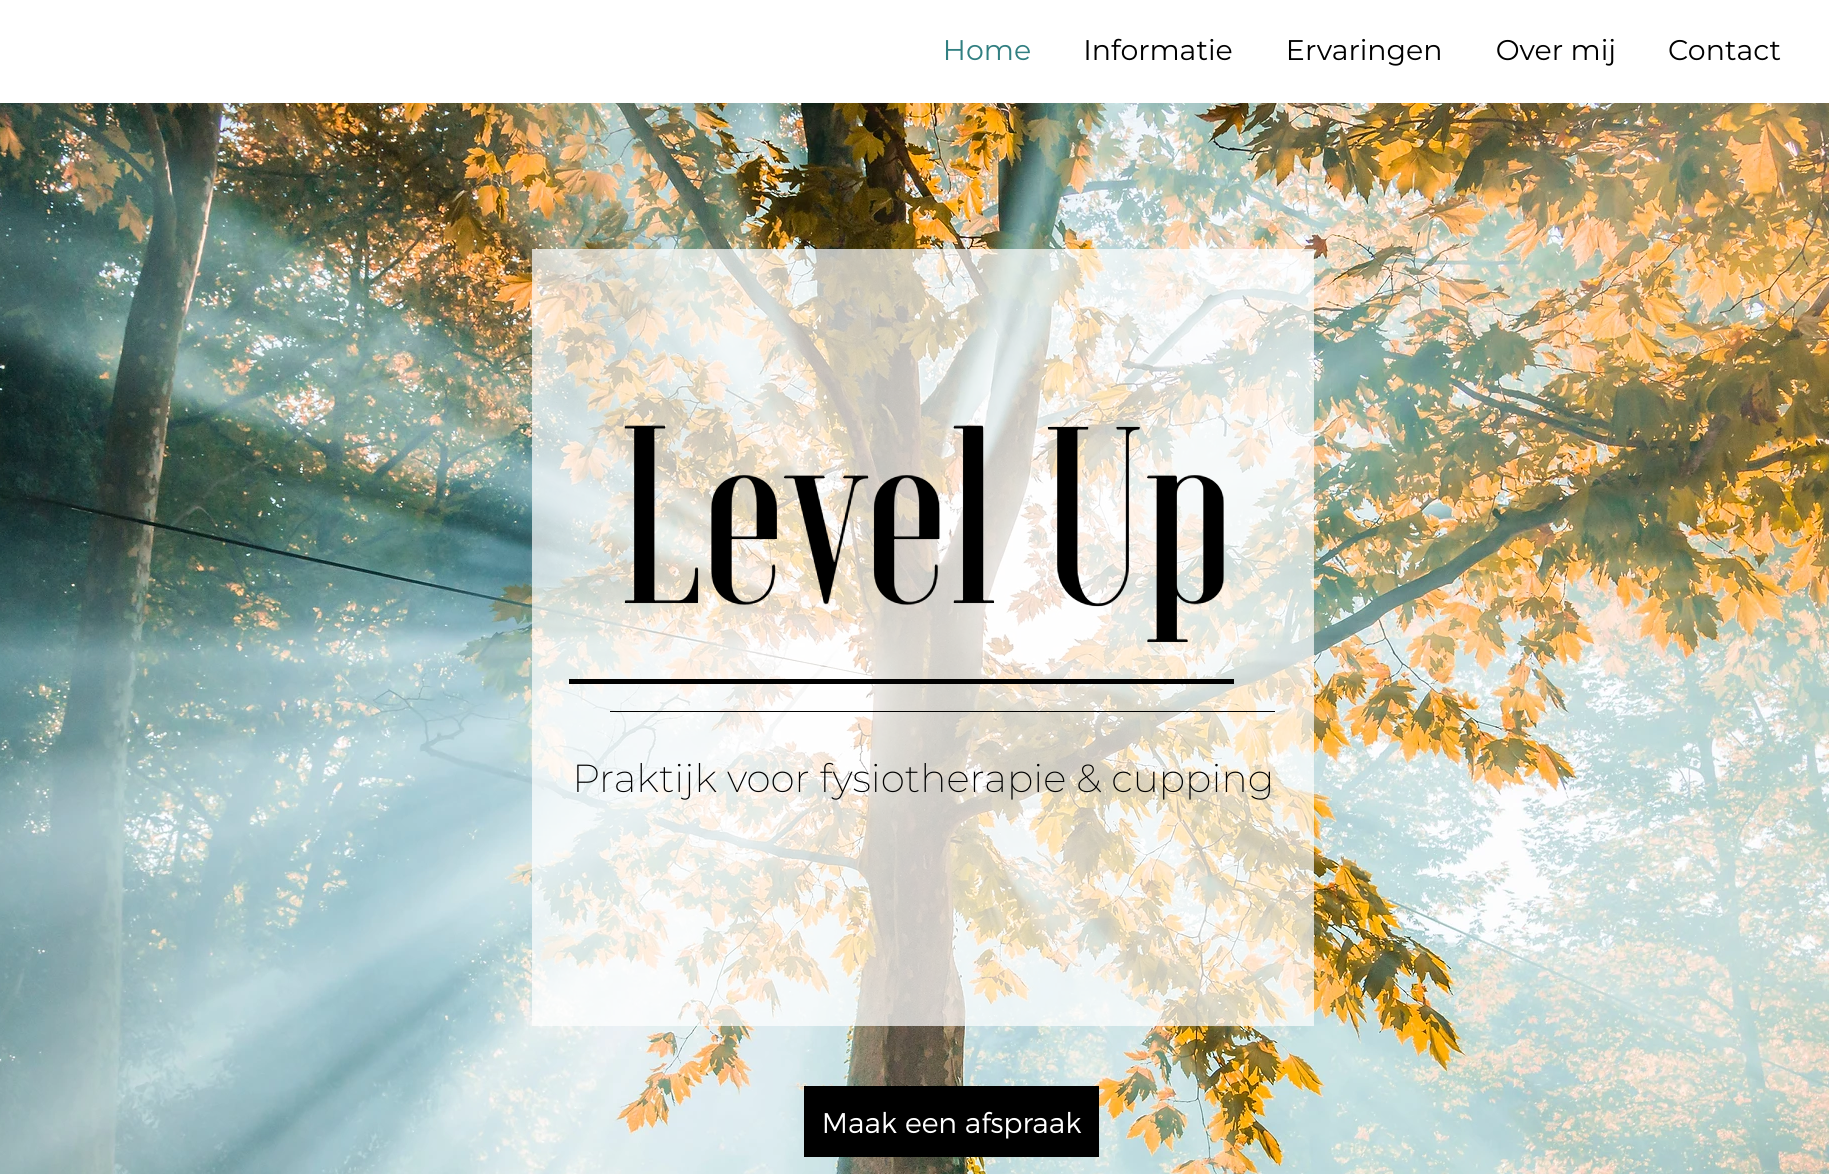The image size is (1829, 1174).
Task: Open the Home navigation link
Action: coord(986,50)
